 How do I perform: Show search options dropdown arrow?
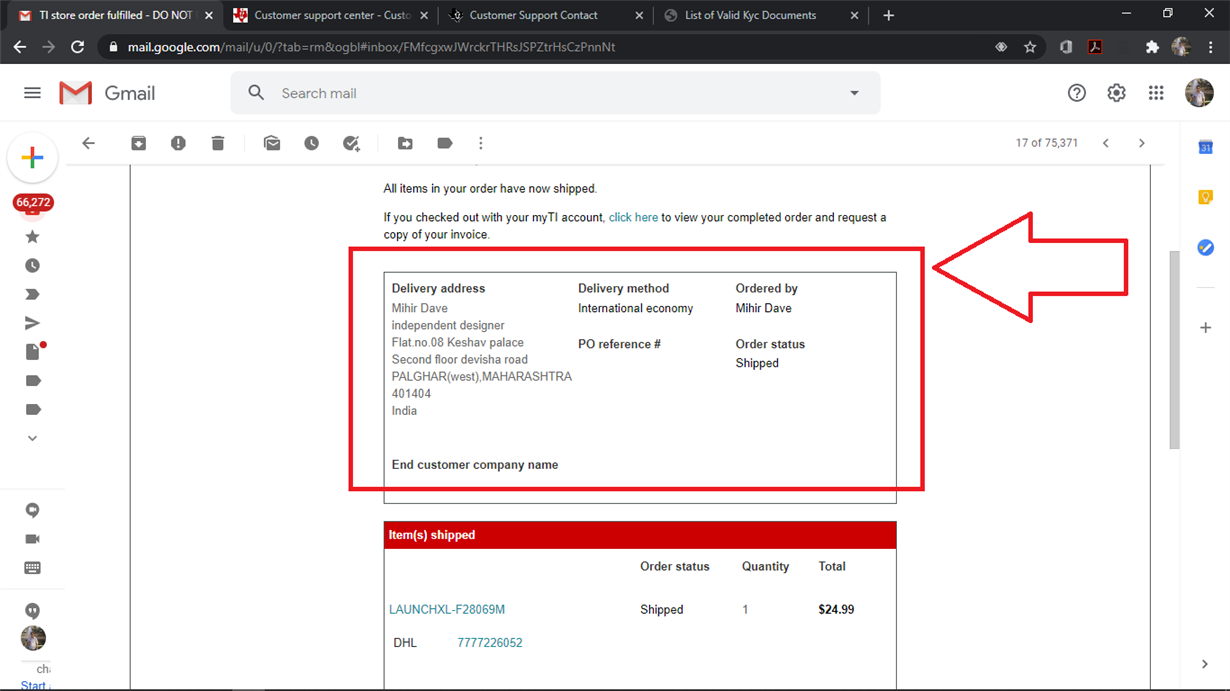pyautogui.click(x=854, y=93)
